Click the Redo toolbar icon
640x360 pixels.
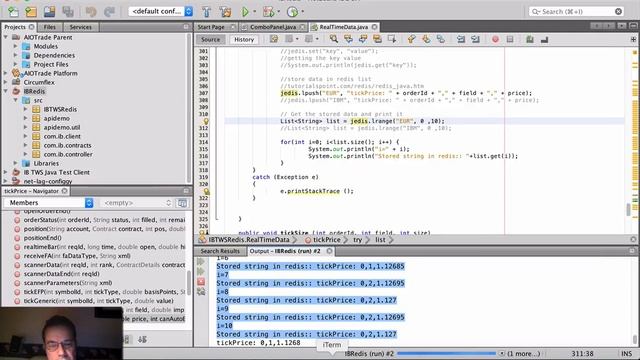click(109, 11)
